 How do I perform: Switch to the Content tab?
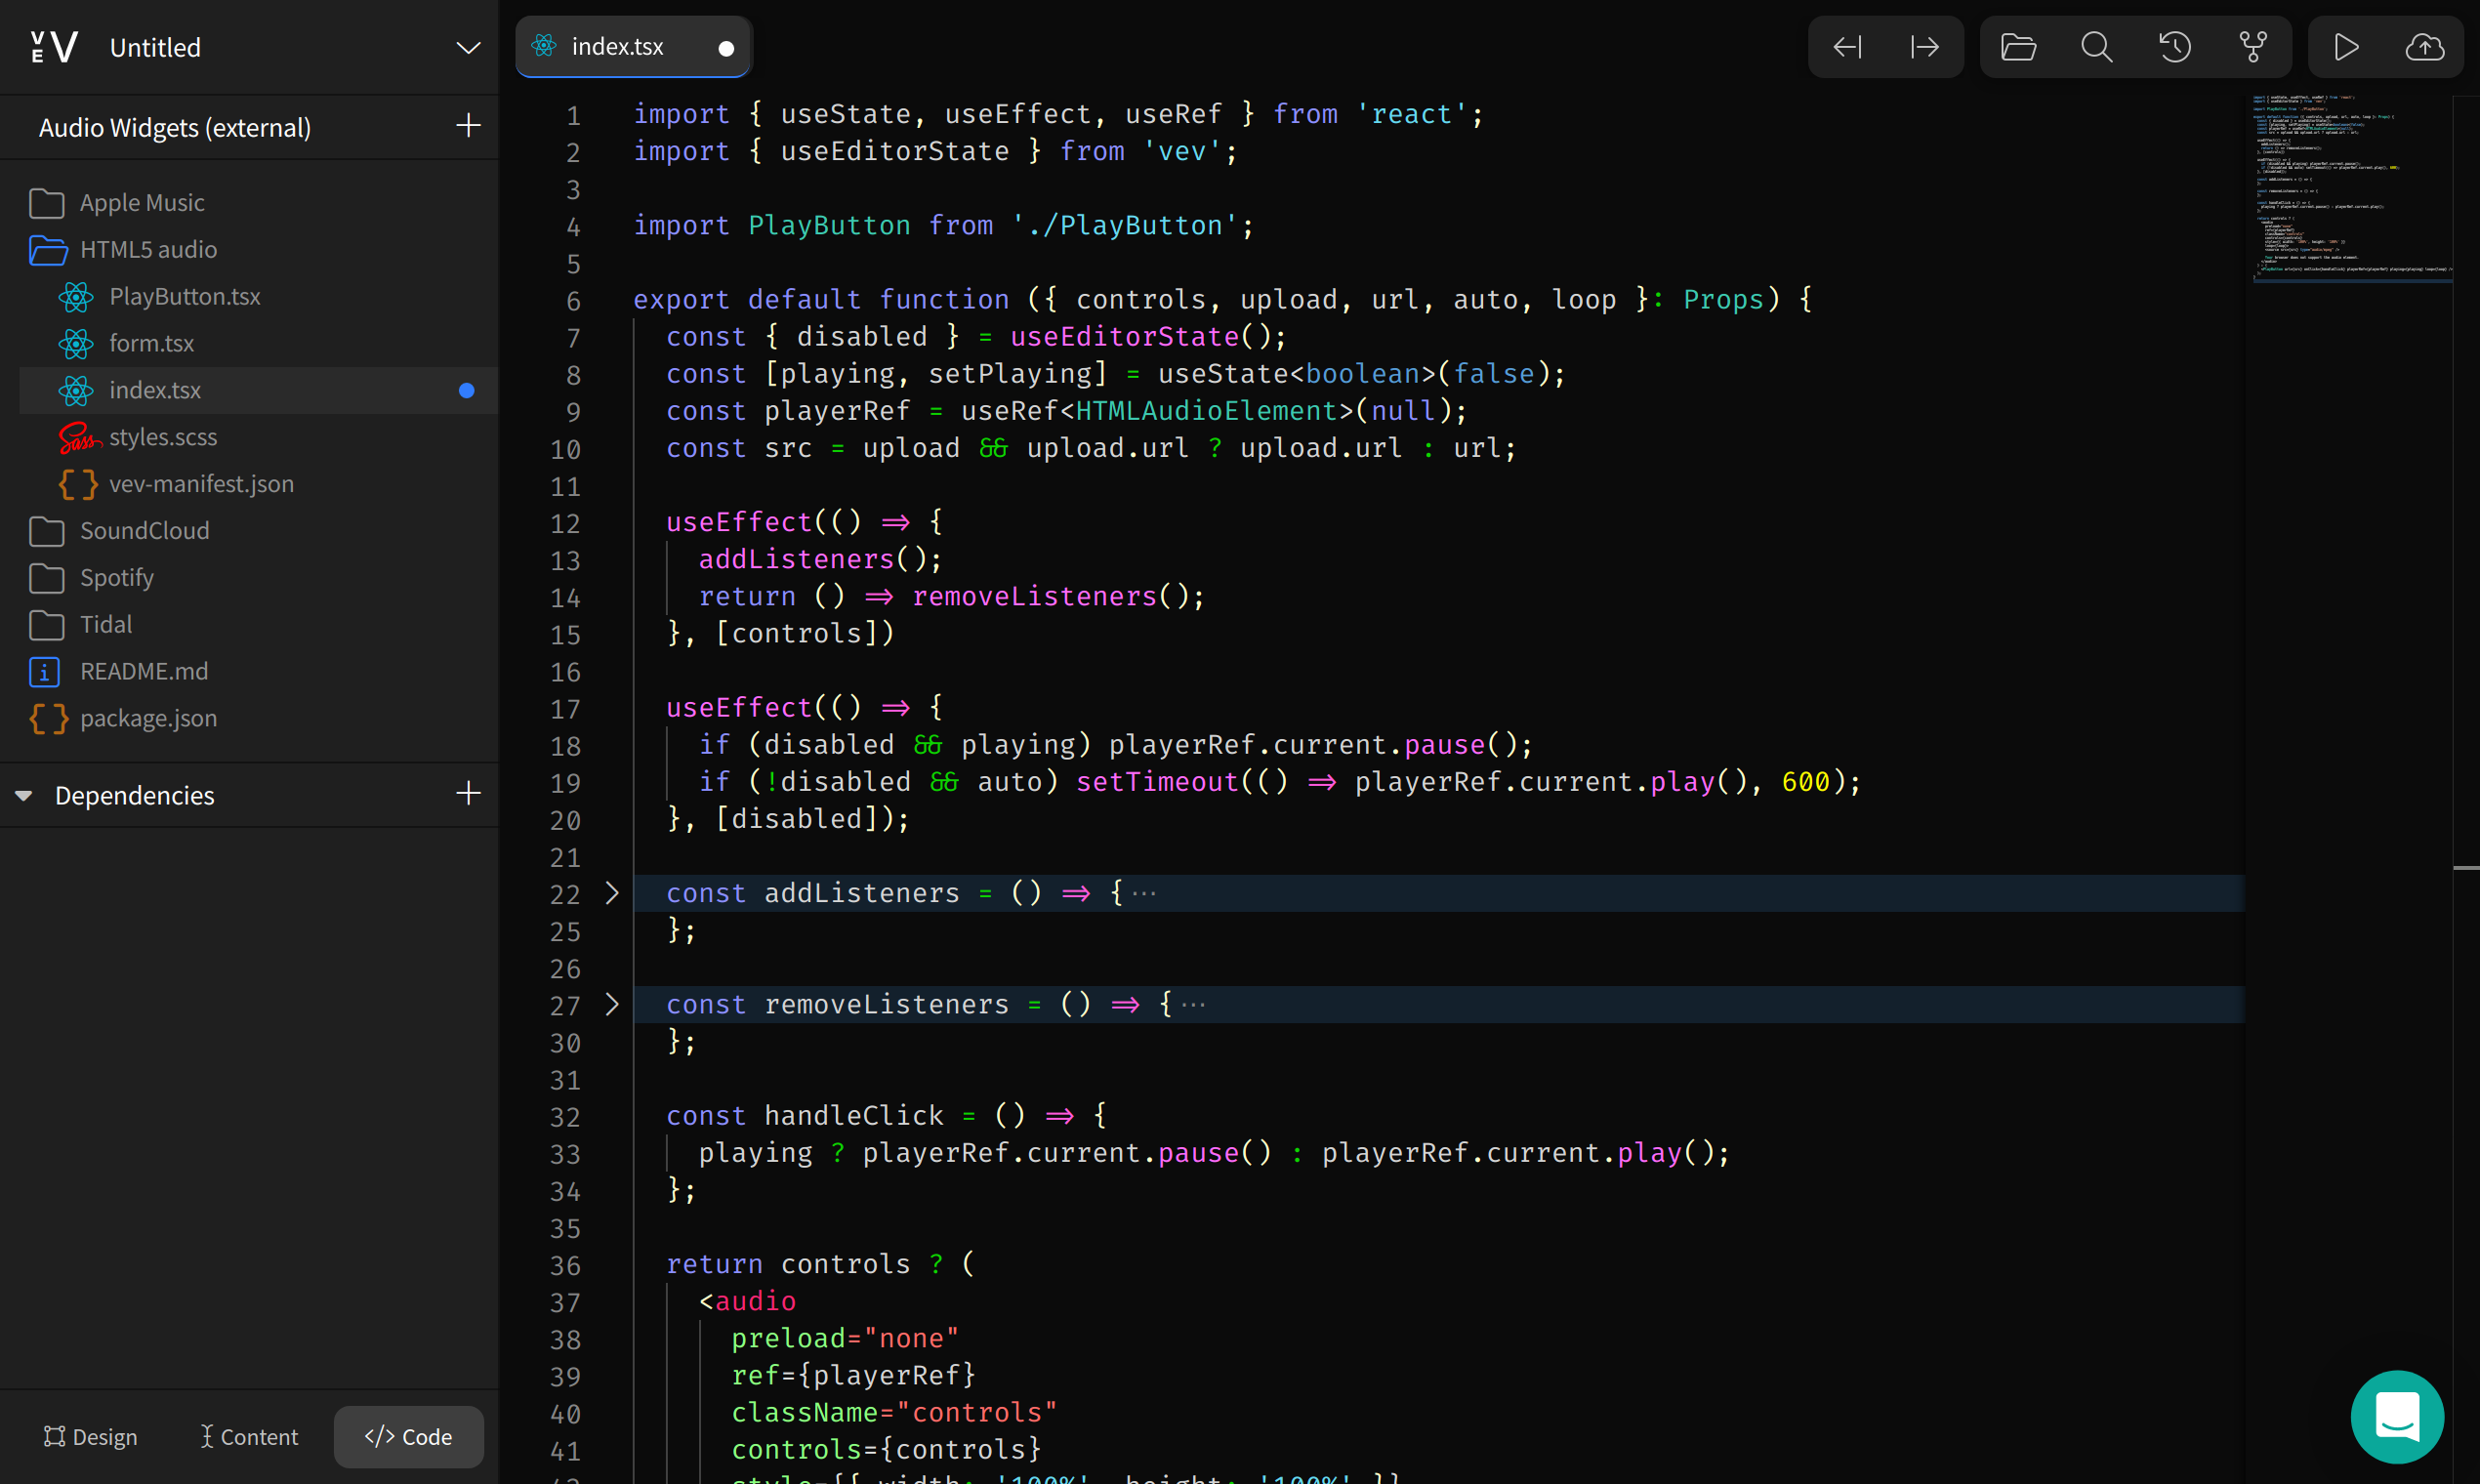[249, 1437]
